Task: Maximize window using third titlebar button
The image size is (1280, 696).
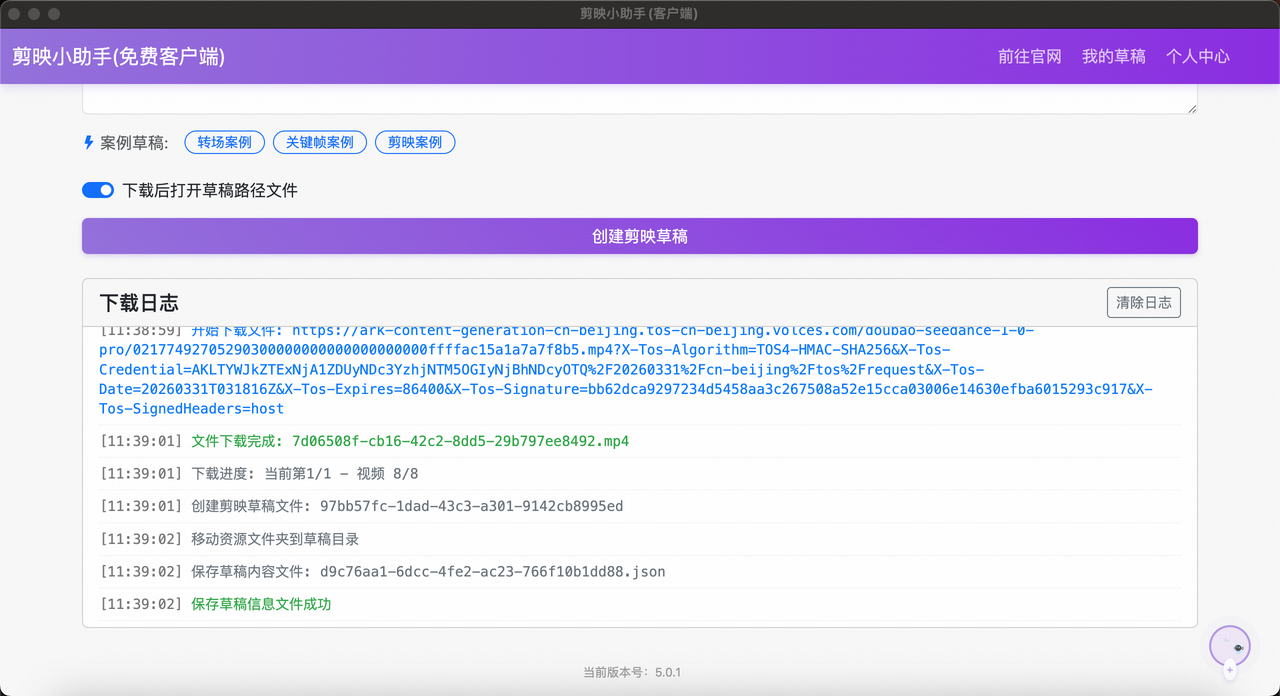Action: click(x=54, y=14)
